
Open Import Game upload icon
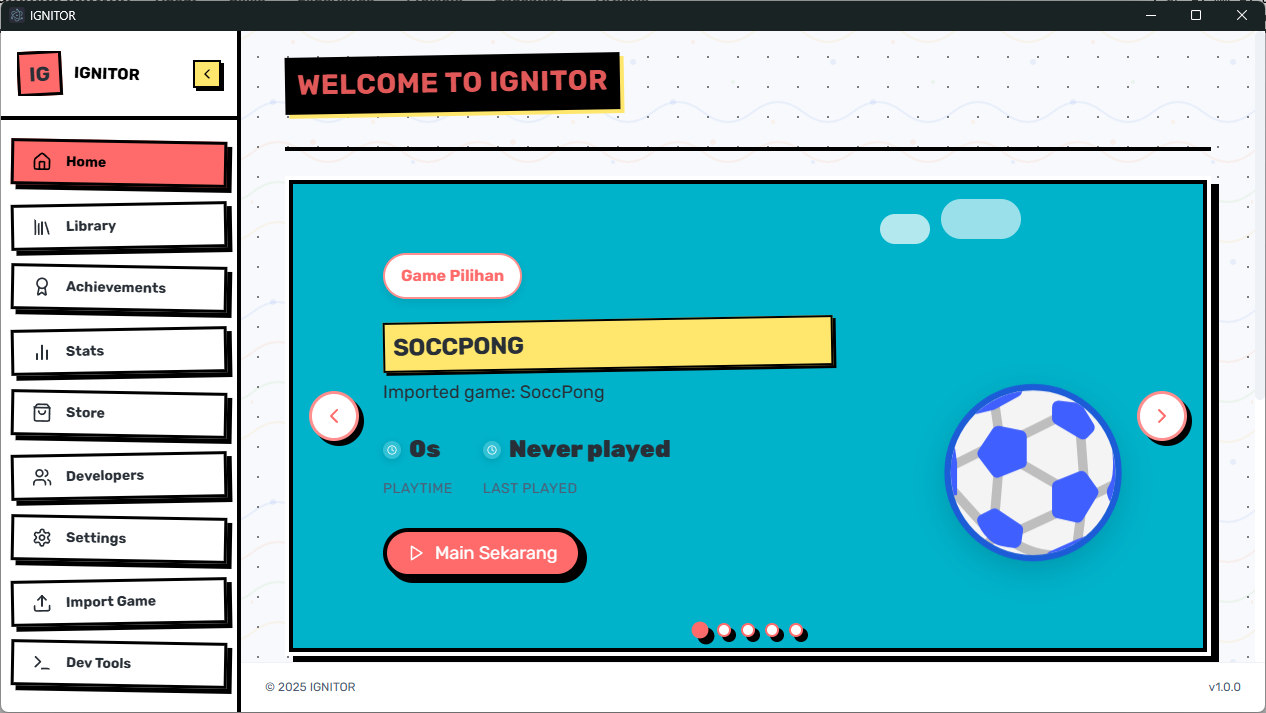point(42,601)
